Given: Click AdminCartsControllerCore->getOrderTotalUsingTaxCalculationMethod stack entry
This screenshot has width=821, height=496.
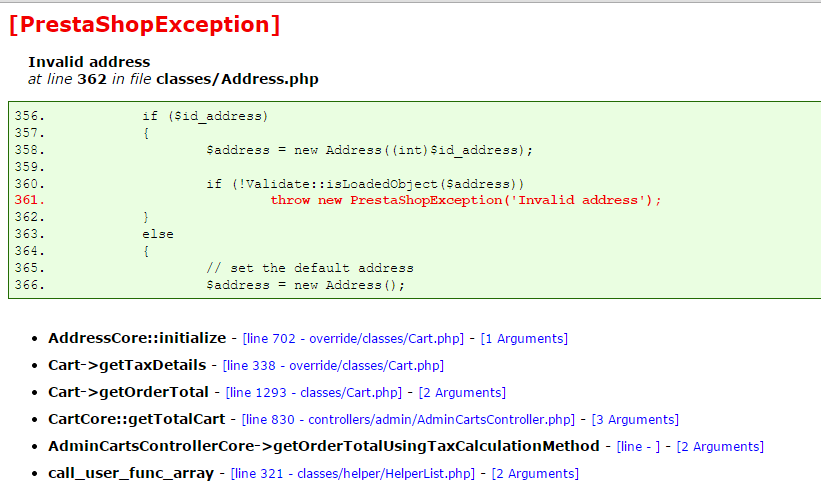Looking at the screenshot, I should pyautogui.click(x=324, y=446).
